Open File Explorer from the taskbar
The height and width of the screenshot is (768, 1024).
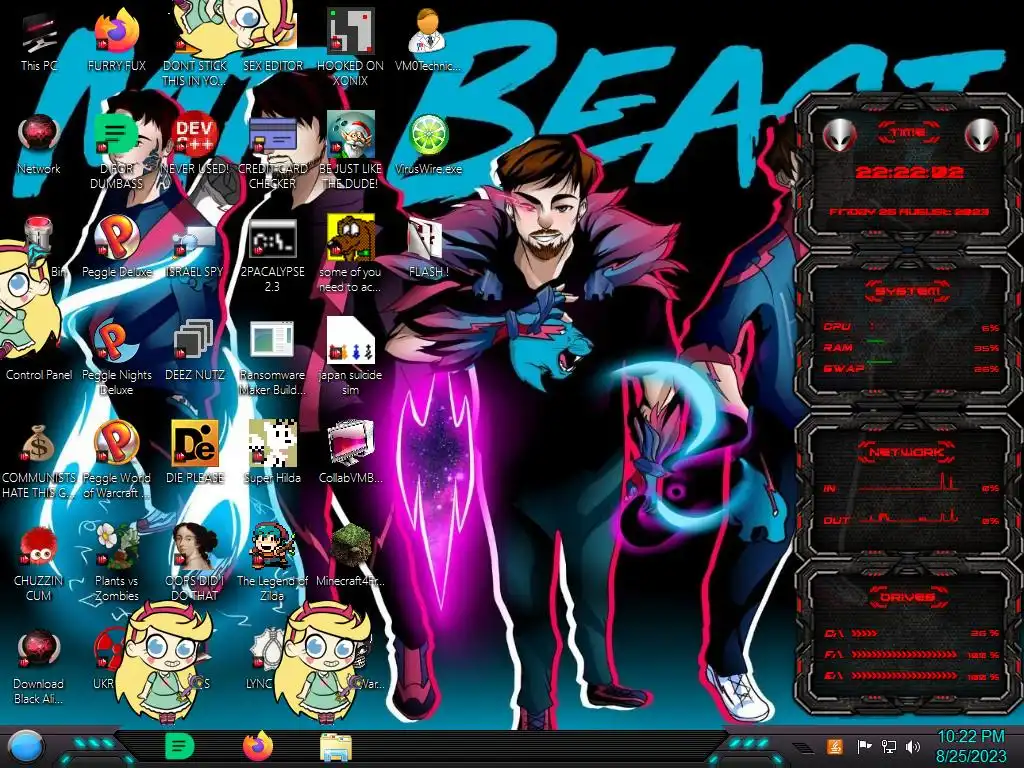pyautogui.click(x=336, y=747)
